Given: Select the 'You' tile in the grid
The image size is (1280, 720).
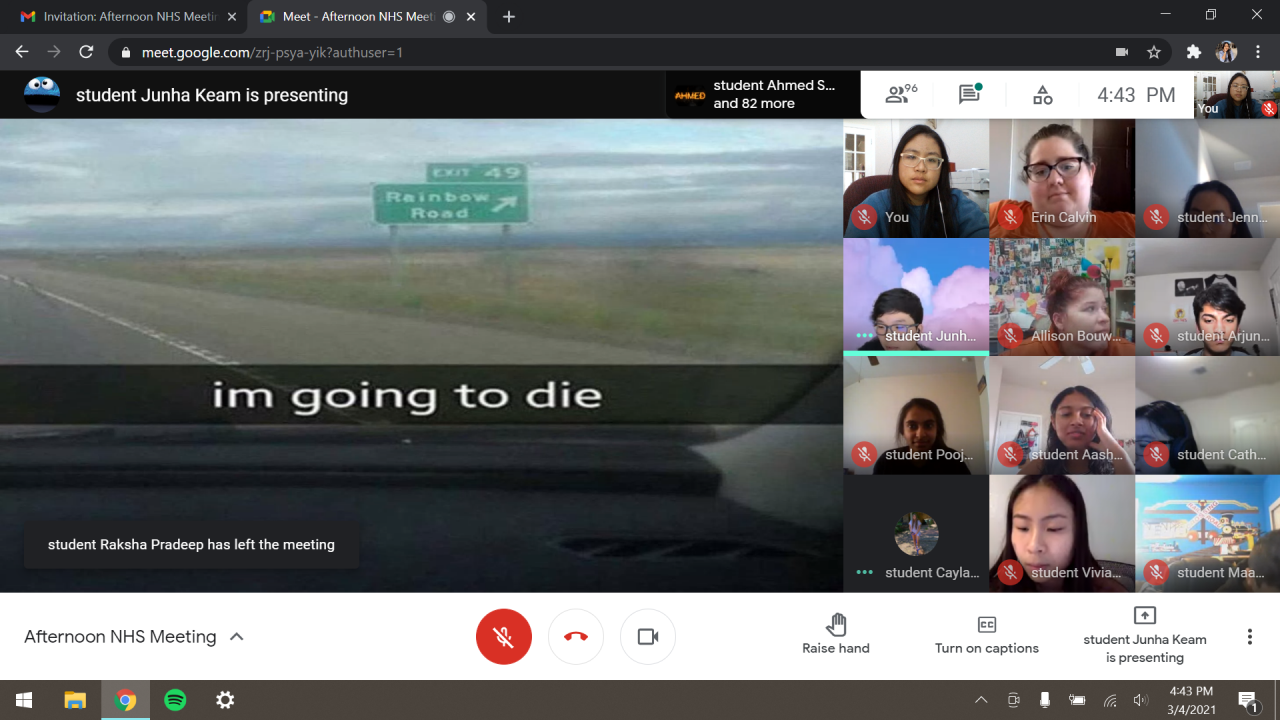Looking at the screenshot, I should pyautogui.click(x=916, y=178).
